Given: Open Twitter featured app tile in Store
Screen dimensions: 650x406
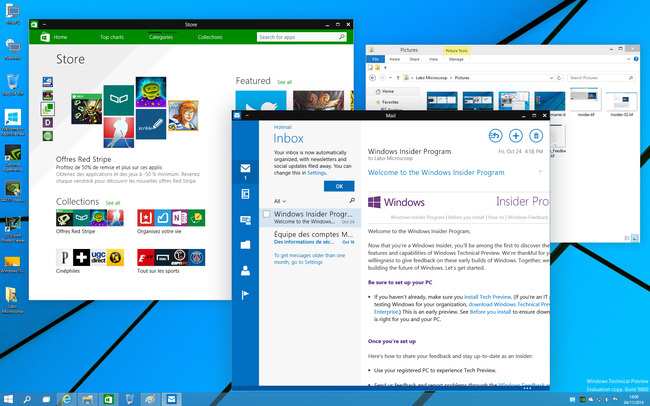Looking at the screenshot, I should coord(261,101).
